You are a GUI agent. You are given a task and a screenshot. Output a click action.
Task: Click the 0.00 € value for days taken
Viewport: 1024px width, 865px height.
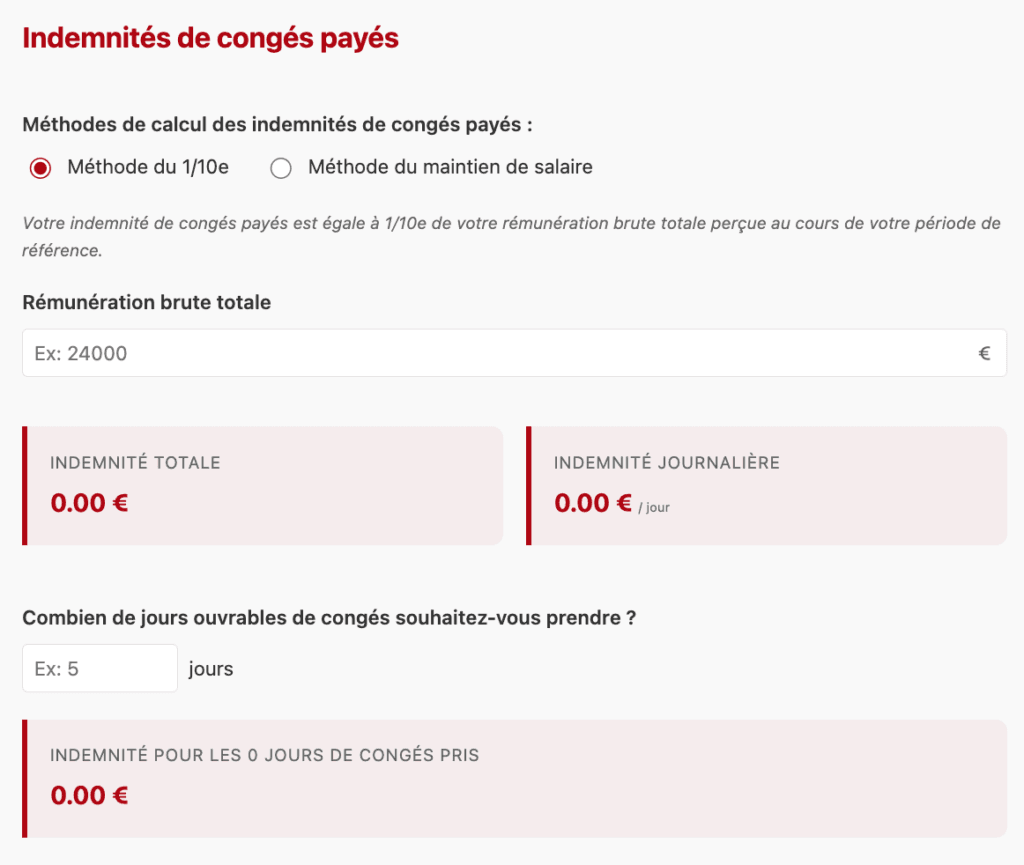click(88, 794)
